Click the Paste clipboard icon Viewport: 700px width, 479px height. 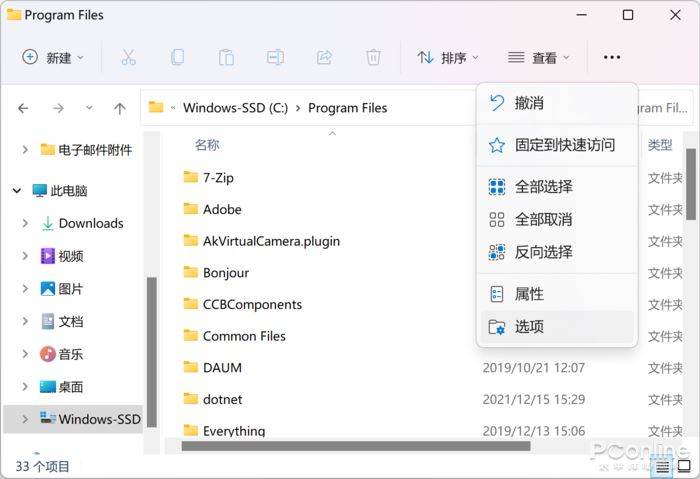226,57
